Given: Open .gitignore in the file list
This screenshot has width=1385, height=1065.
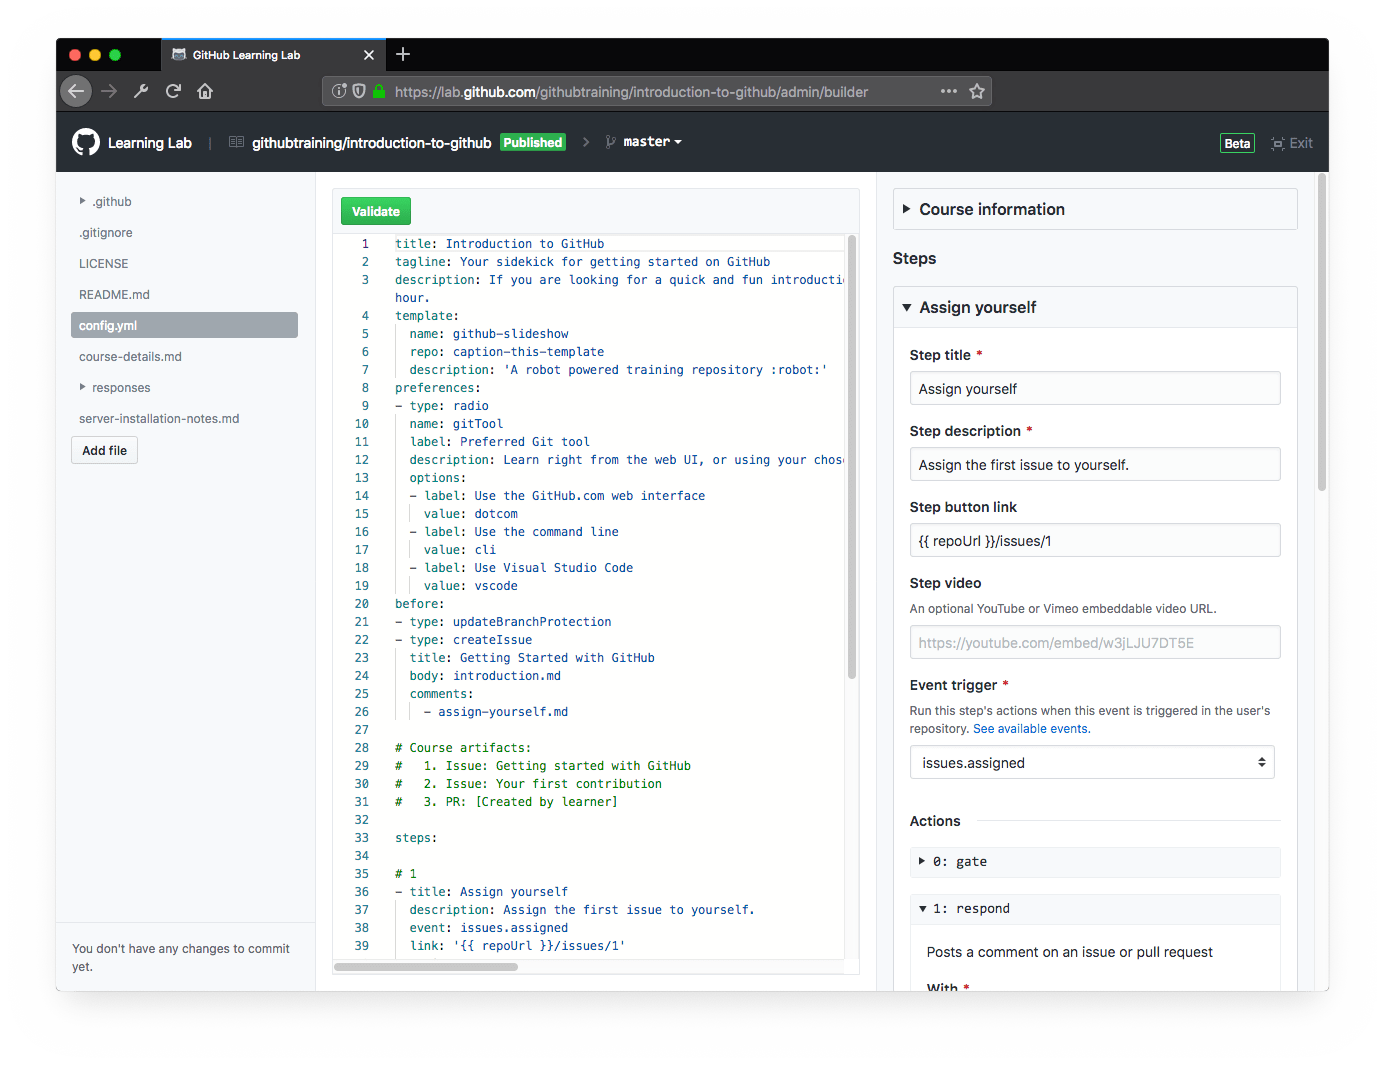Looking at the screenshot, I should 106,232.
